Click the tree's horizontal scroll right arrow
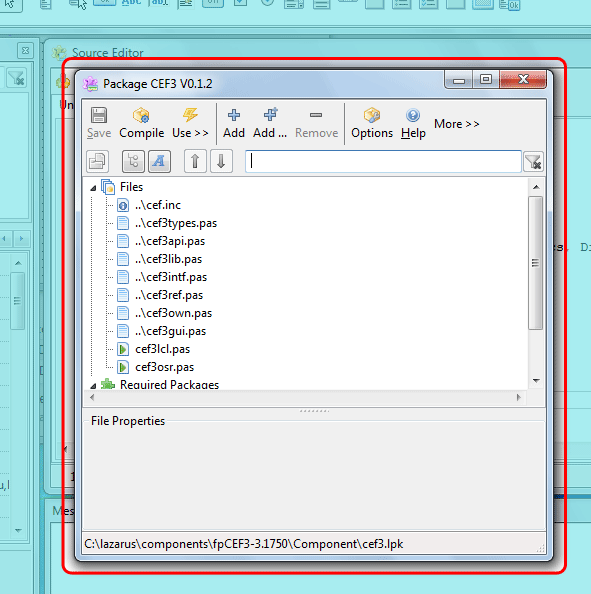The height and width of the screenshot is (594, 591). click(x=519, y=397)
